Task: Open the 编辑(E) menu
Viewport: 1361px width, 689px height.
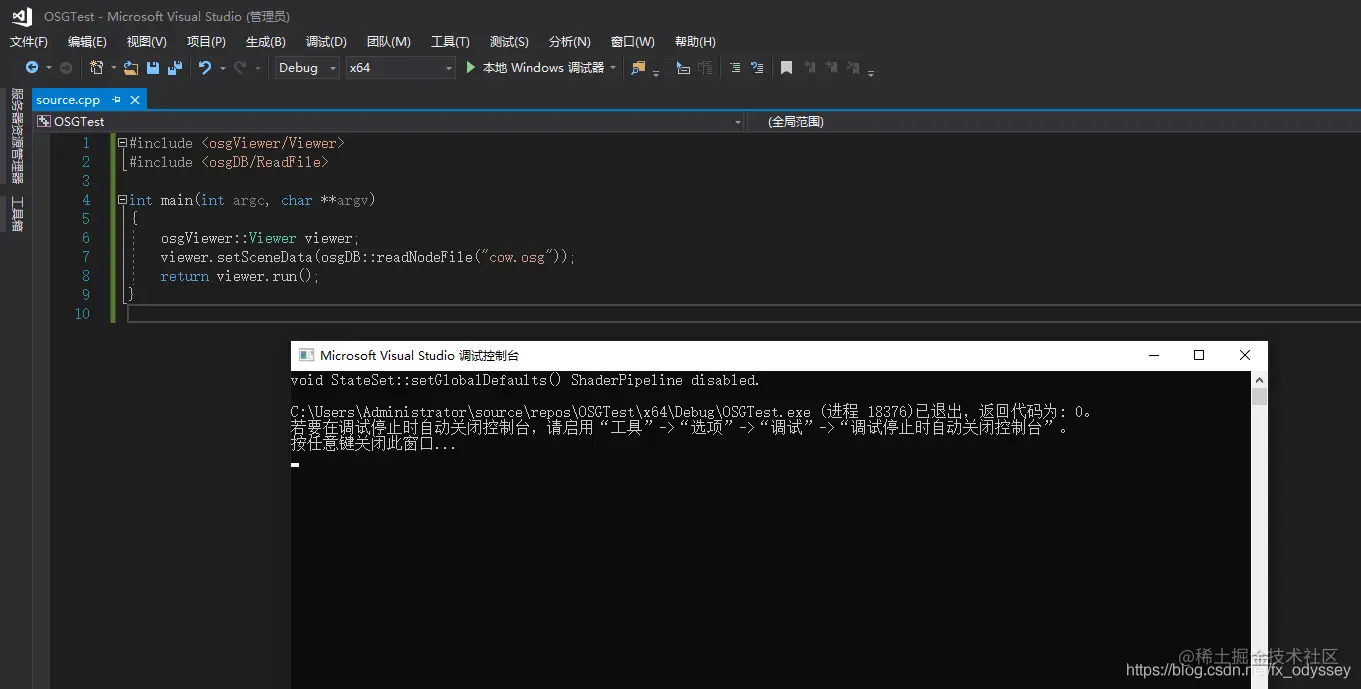Action: [x=87, y=41]
